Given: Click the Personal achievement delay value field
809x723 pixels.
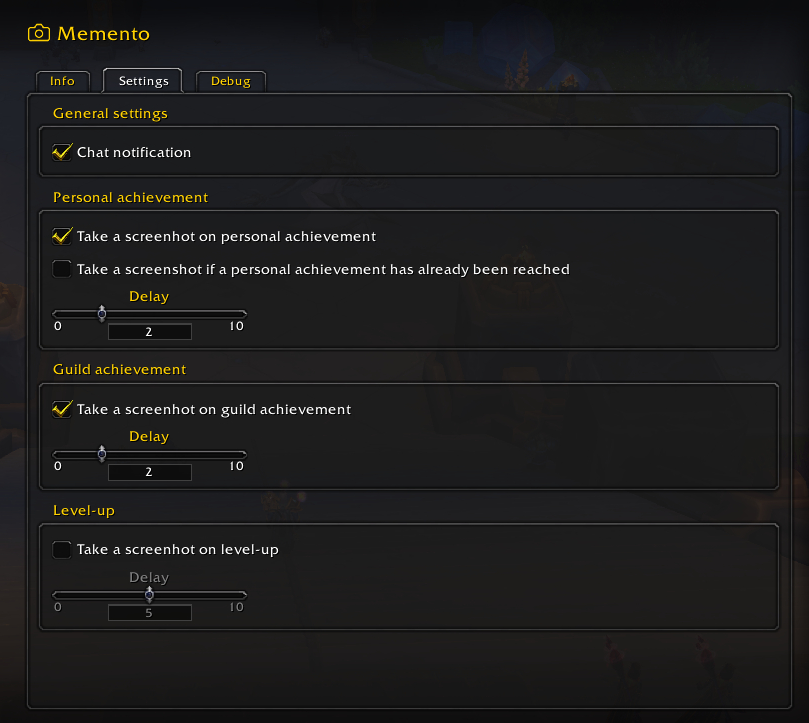Looking at the screenshot, I should [x=149, y=332].
